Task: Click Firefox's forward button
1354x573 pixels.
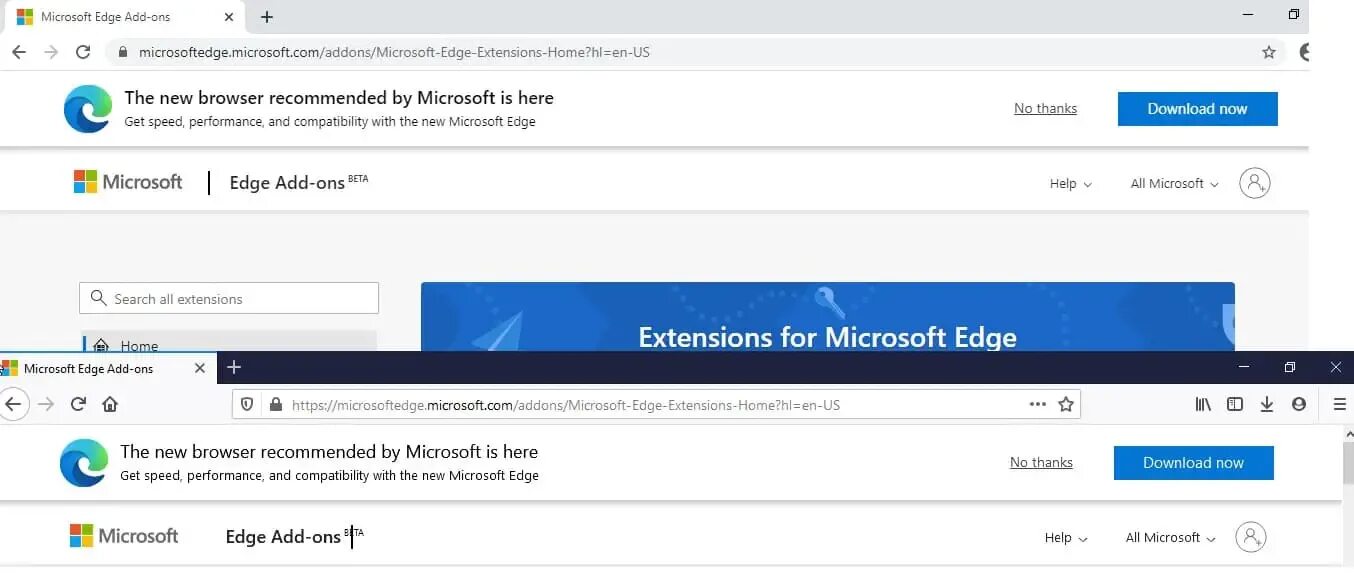Action: point(46,405)
